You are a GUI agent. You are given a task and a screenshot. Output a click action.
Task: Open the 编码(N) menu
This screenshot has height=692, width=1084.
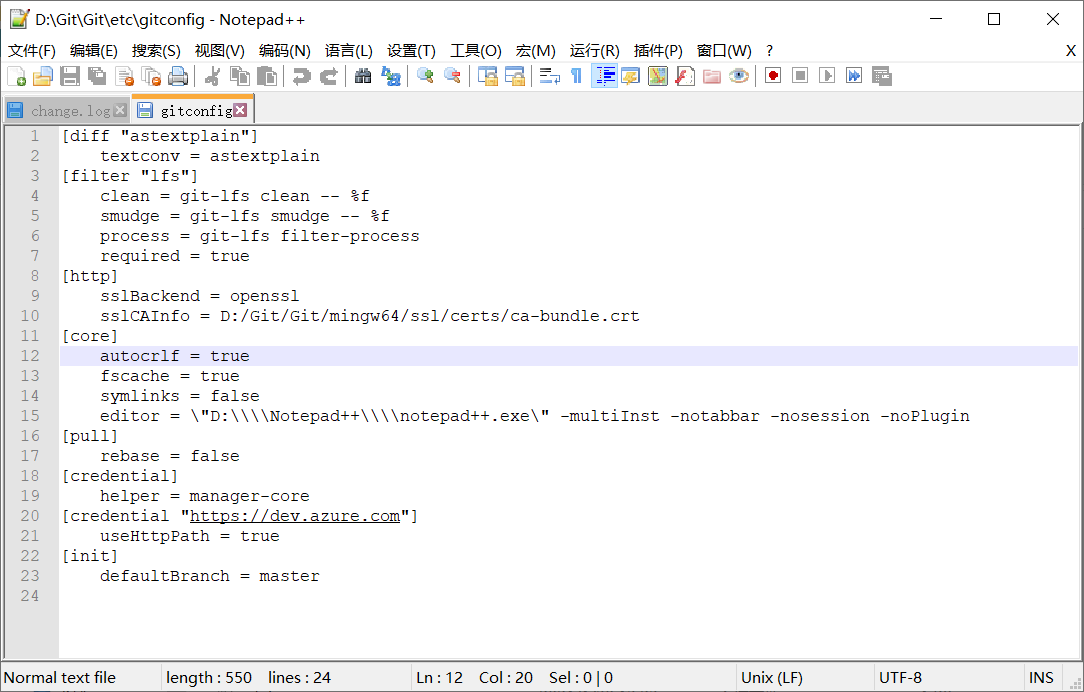285,50
